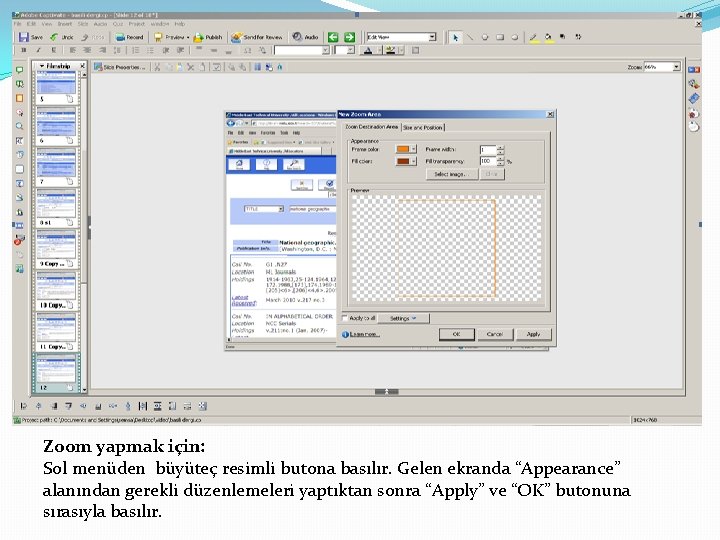Click the orange Frame color swatch
The width and height of the screenshot is (720, 540).
pyautogui.click(x=403, y=149)
